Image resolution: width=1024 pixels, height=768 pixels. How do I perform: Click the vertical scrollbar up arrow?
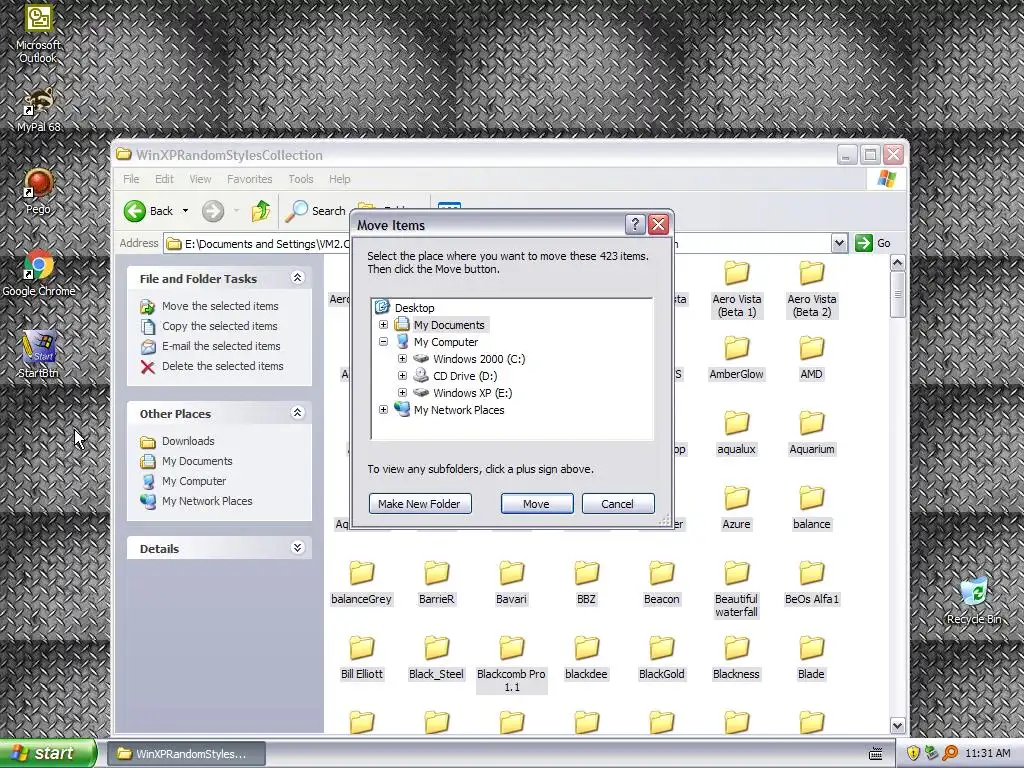click(897, 263)
